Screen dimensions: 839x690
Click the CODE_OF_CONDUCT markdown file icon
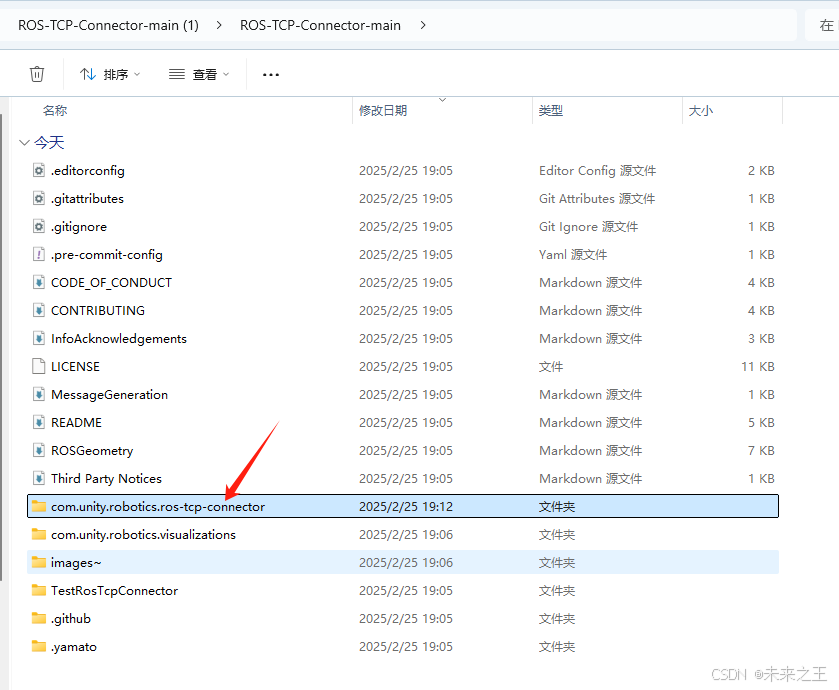(39, 282)
